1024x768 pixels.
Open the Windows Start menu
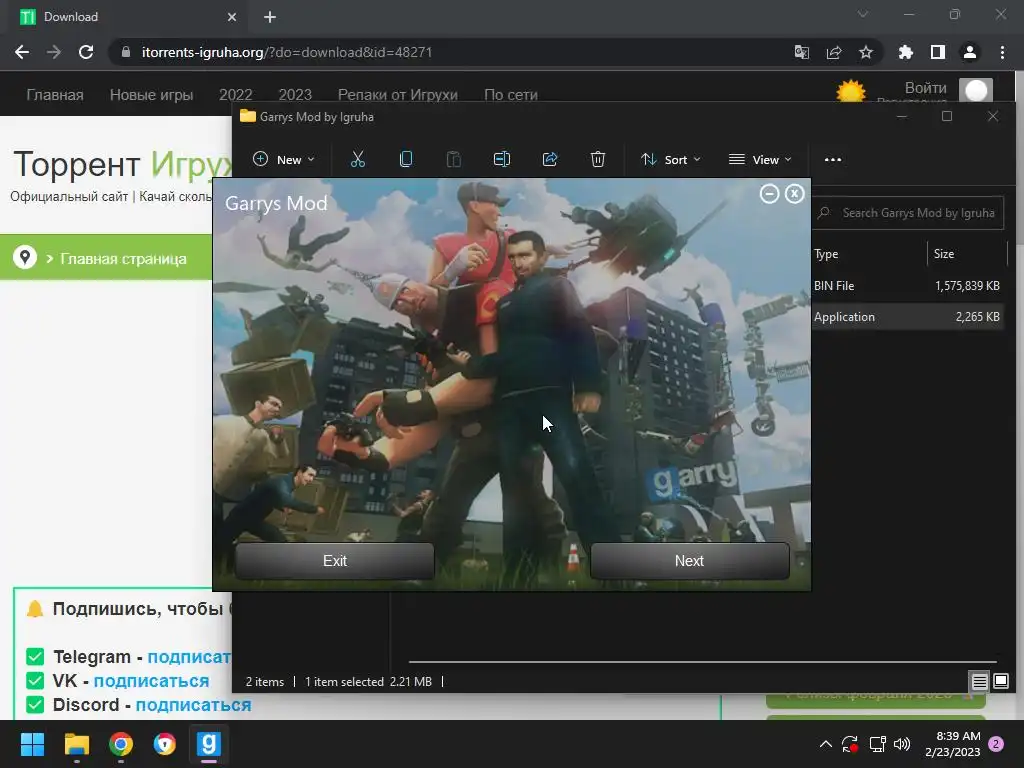pyautogui.click(x=32, y=744)
